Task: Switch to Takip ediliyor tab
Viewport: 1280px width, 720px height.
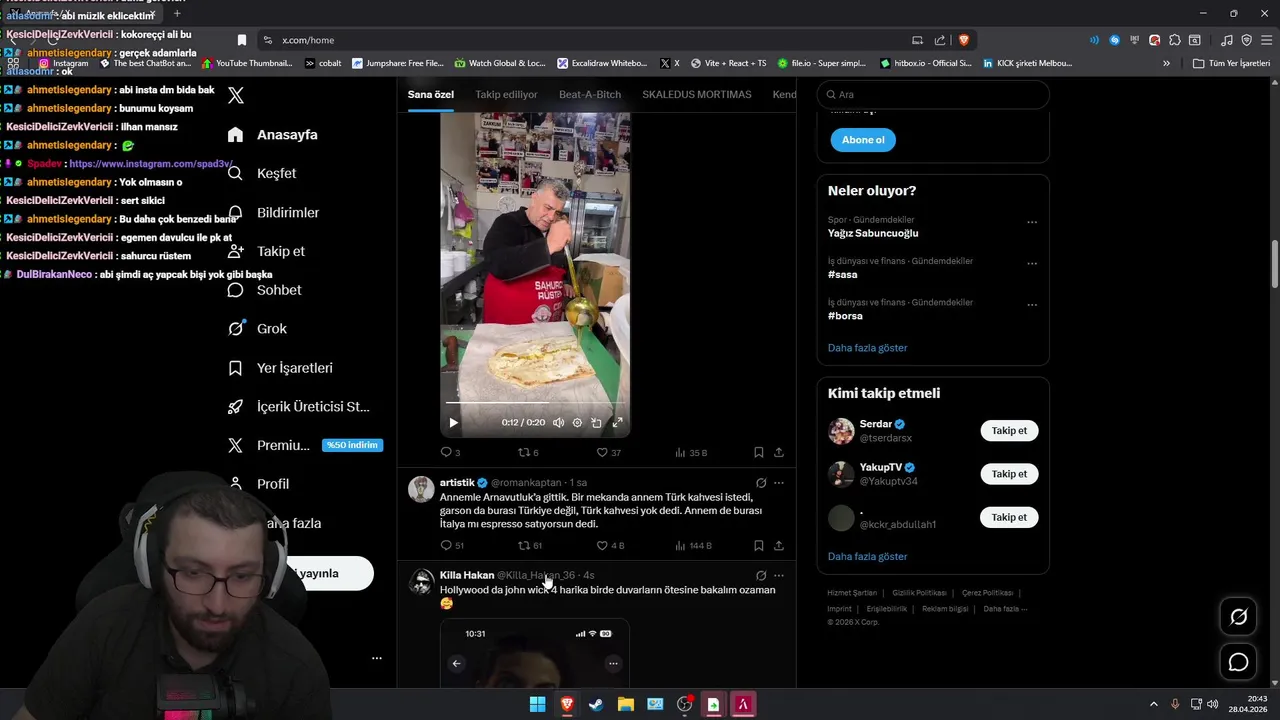Action: click(x=506, y=94)
